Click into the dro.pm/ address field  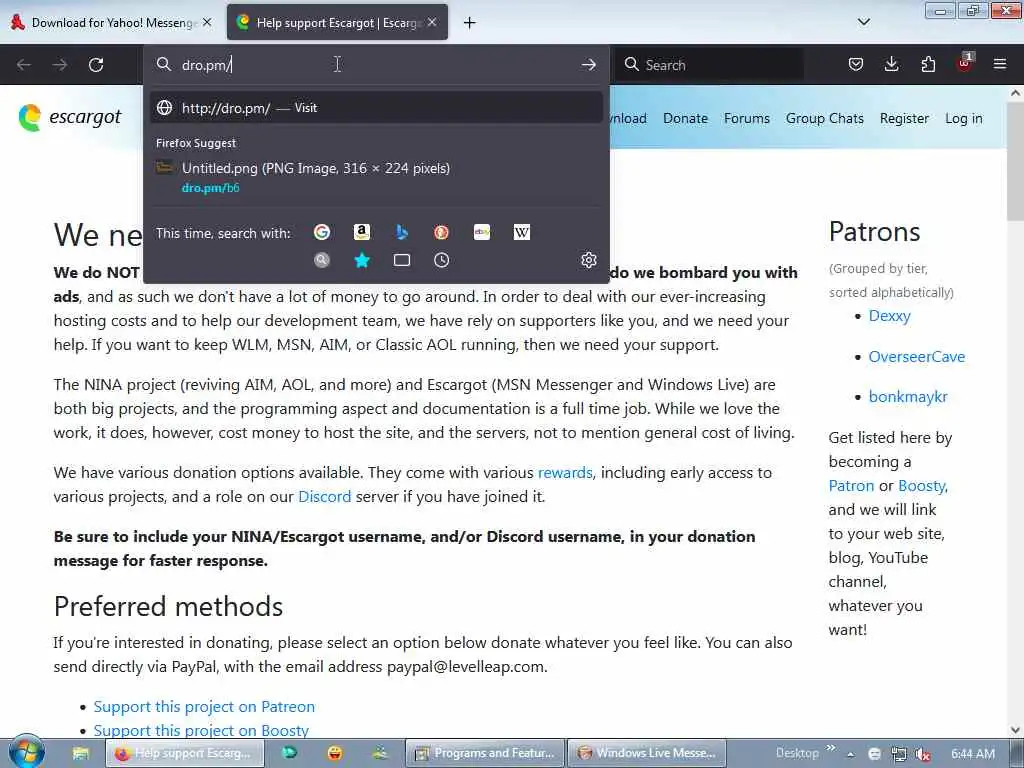point(376,65)
